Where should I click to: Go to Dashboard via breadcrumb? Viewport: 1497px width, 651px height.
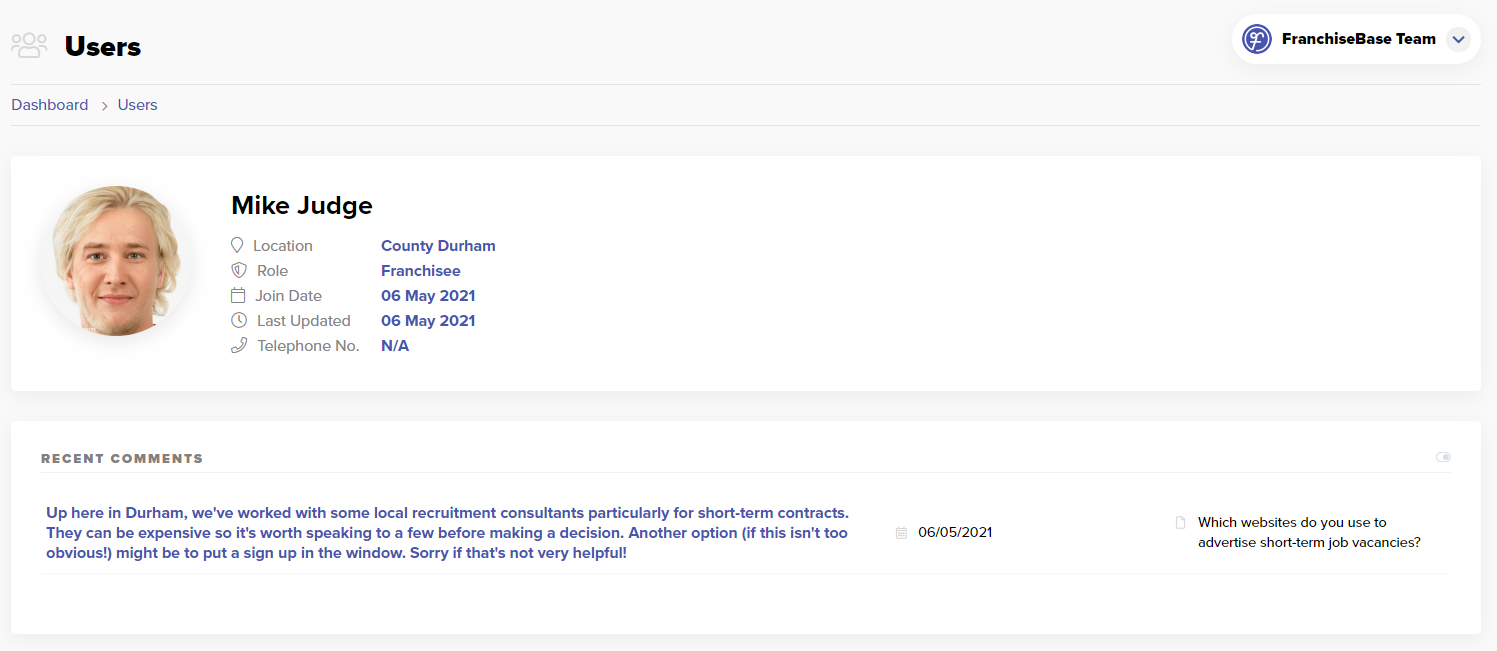50,105
